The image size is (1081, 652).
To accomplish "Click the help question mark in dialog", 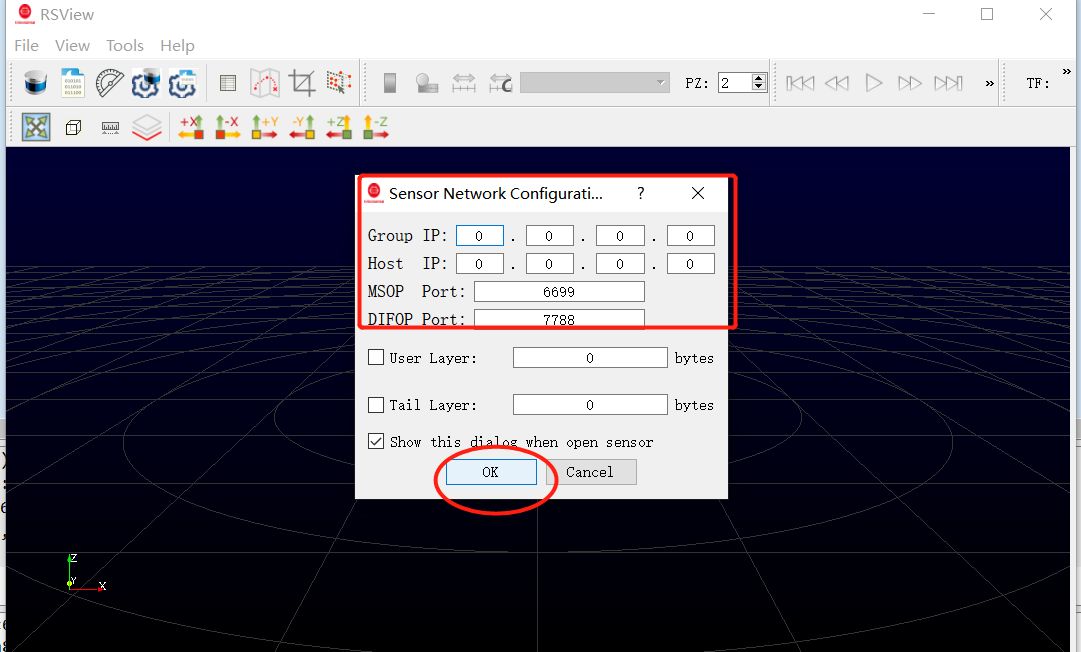I will pos(640,193).
